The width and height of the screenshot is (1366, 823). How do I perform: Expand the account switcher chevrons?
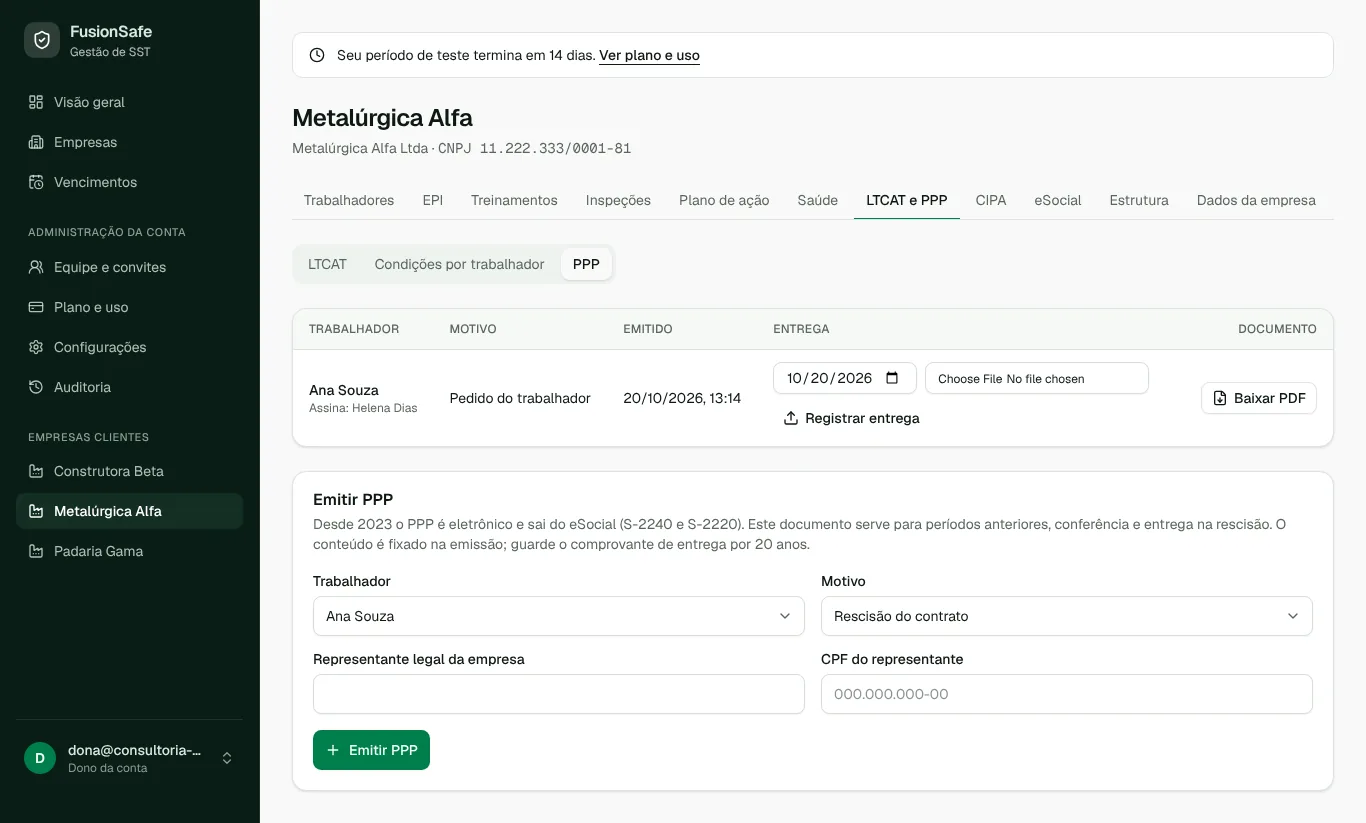(x=227, y=758)
